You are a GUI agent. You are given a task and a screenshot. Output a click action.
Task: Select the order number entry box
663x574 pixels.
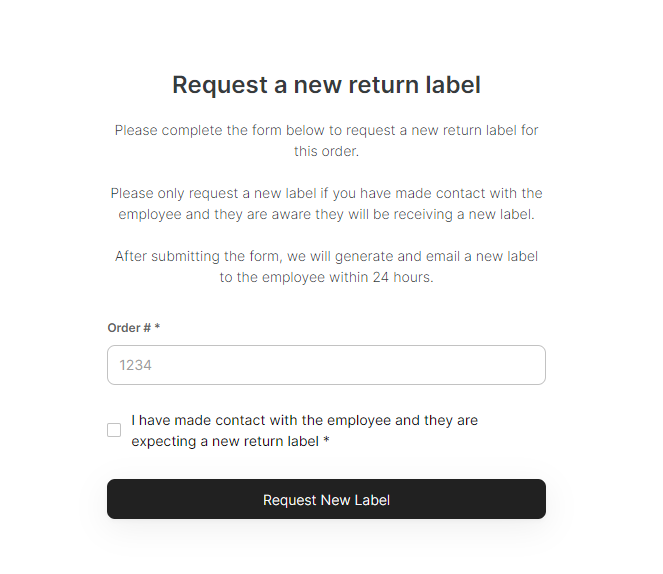[x=326, y=365]
